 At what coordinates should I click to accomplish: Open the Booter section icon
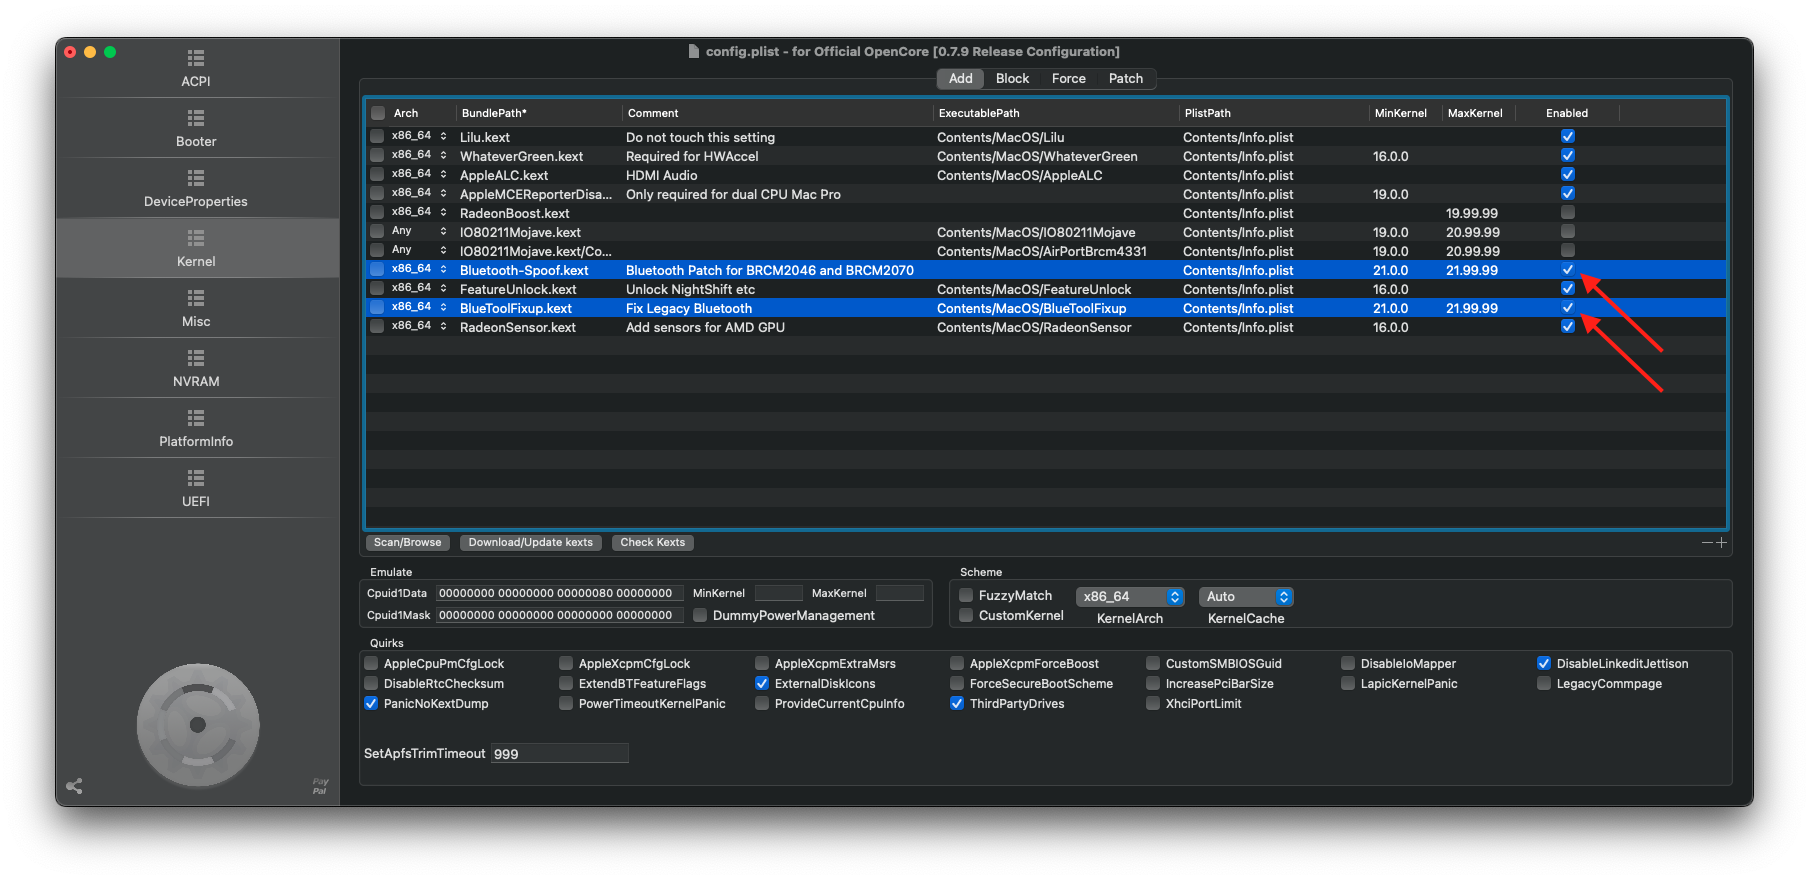[196, 118]
